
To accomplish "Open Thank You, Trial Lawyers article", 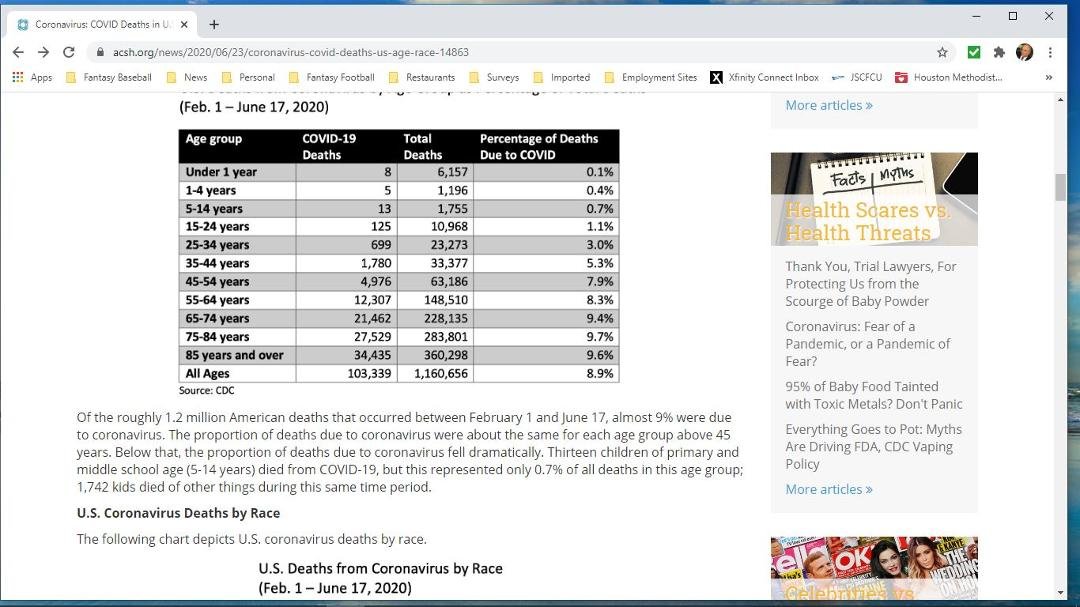I will [x=871, y=284].
